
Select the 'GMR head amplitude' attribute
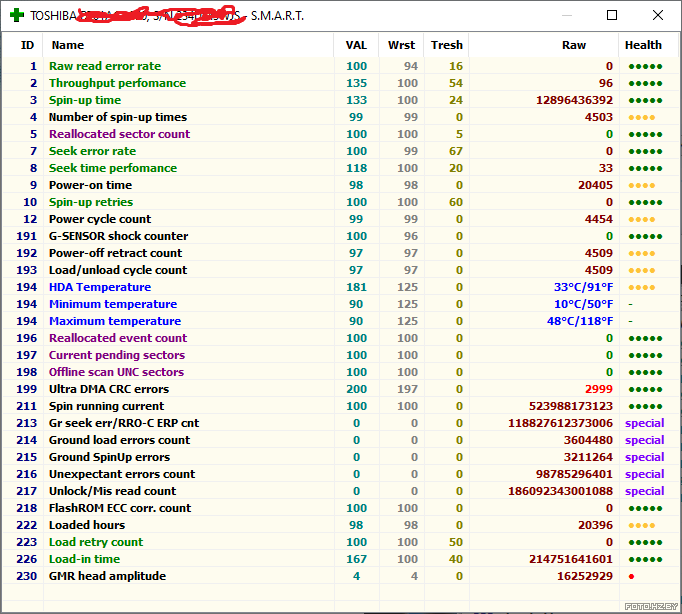107,576
